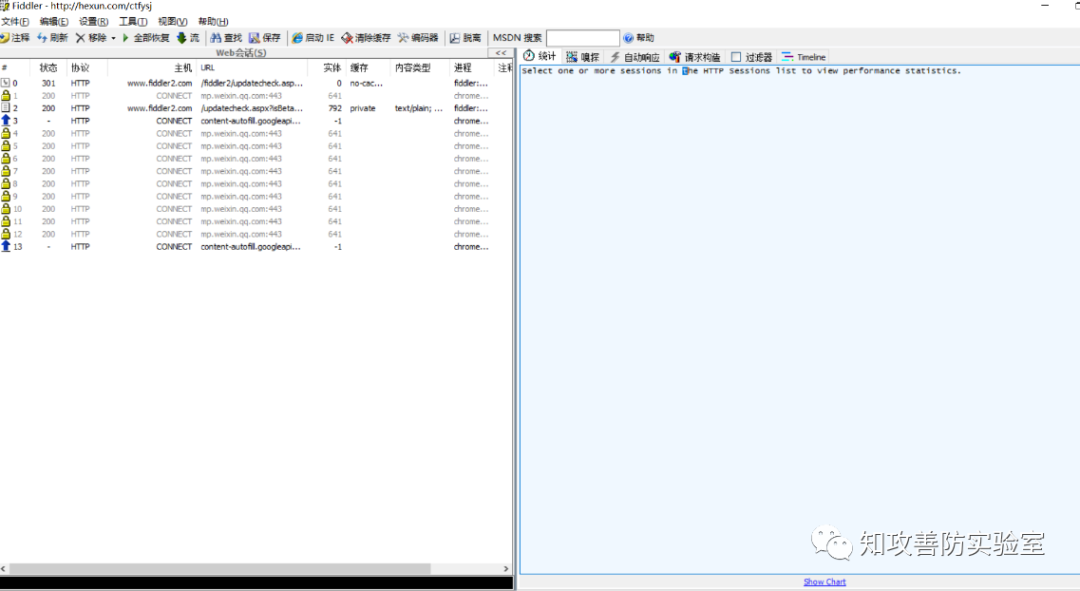The image size is (1080, 591).
Task: Collapse the session list with << button
Action: point(501,53)
